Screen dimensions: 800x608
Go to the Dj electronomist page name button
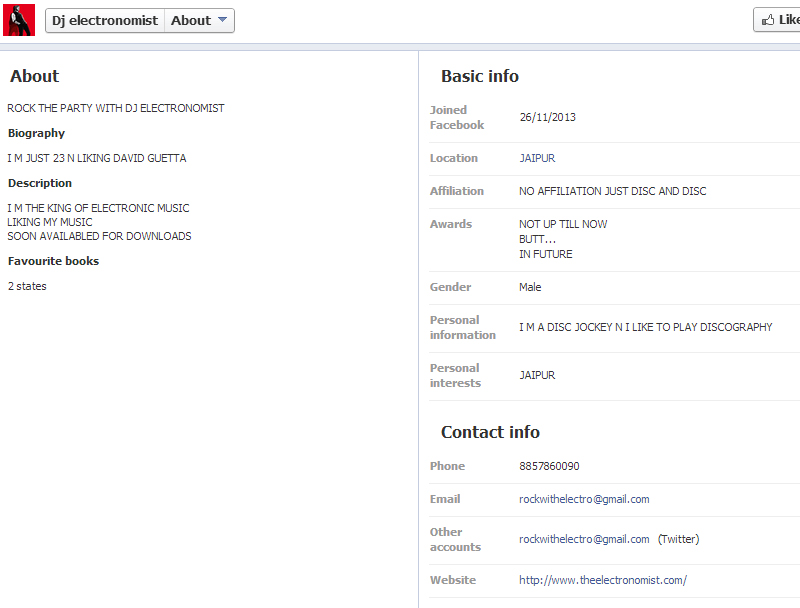point(105,20)
